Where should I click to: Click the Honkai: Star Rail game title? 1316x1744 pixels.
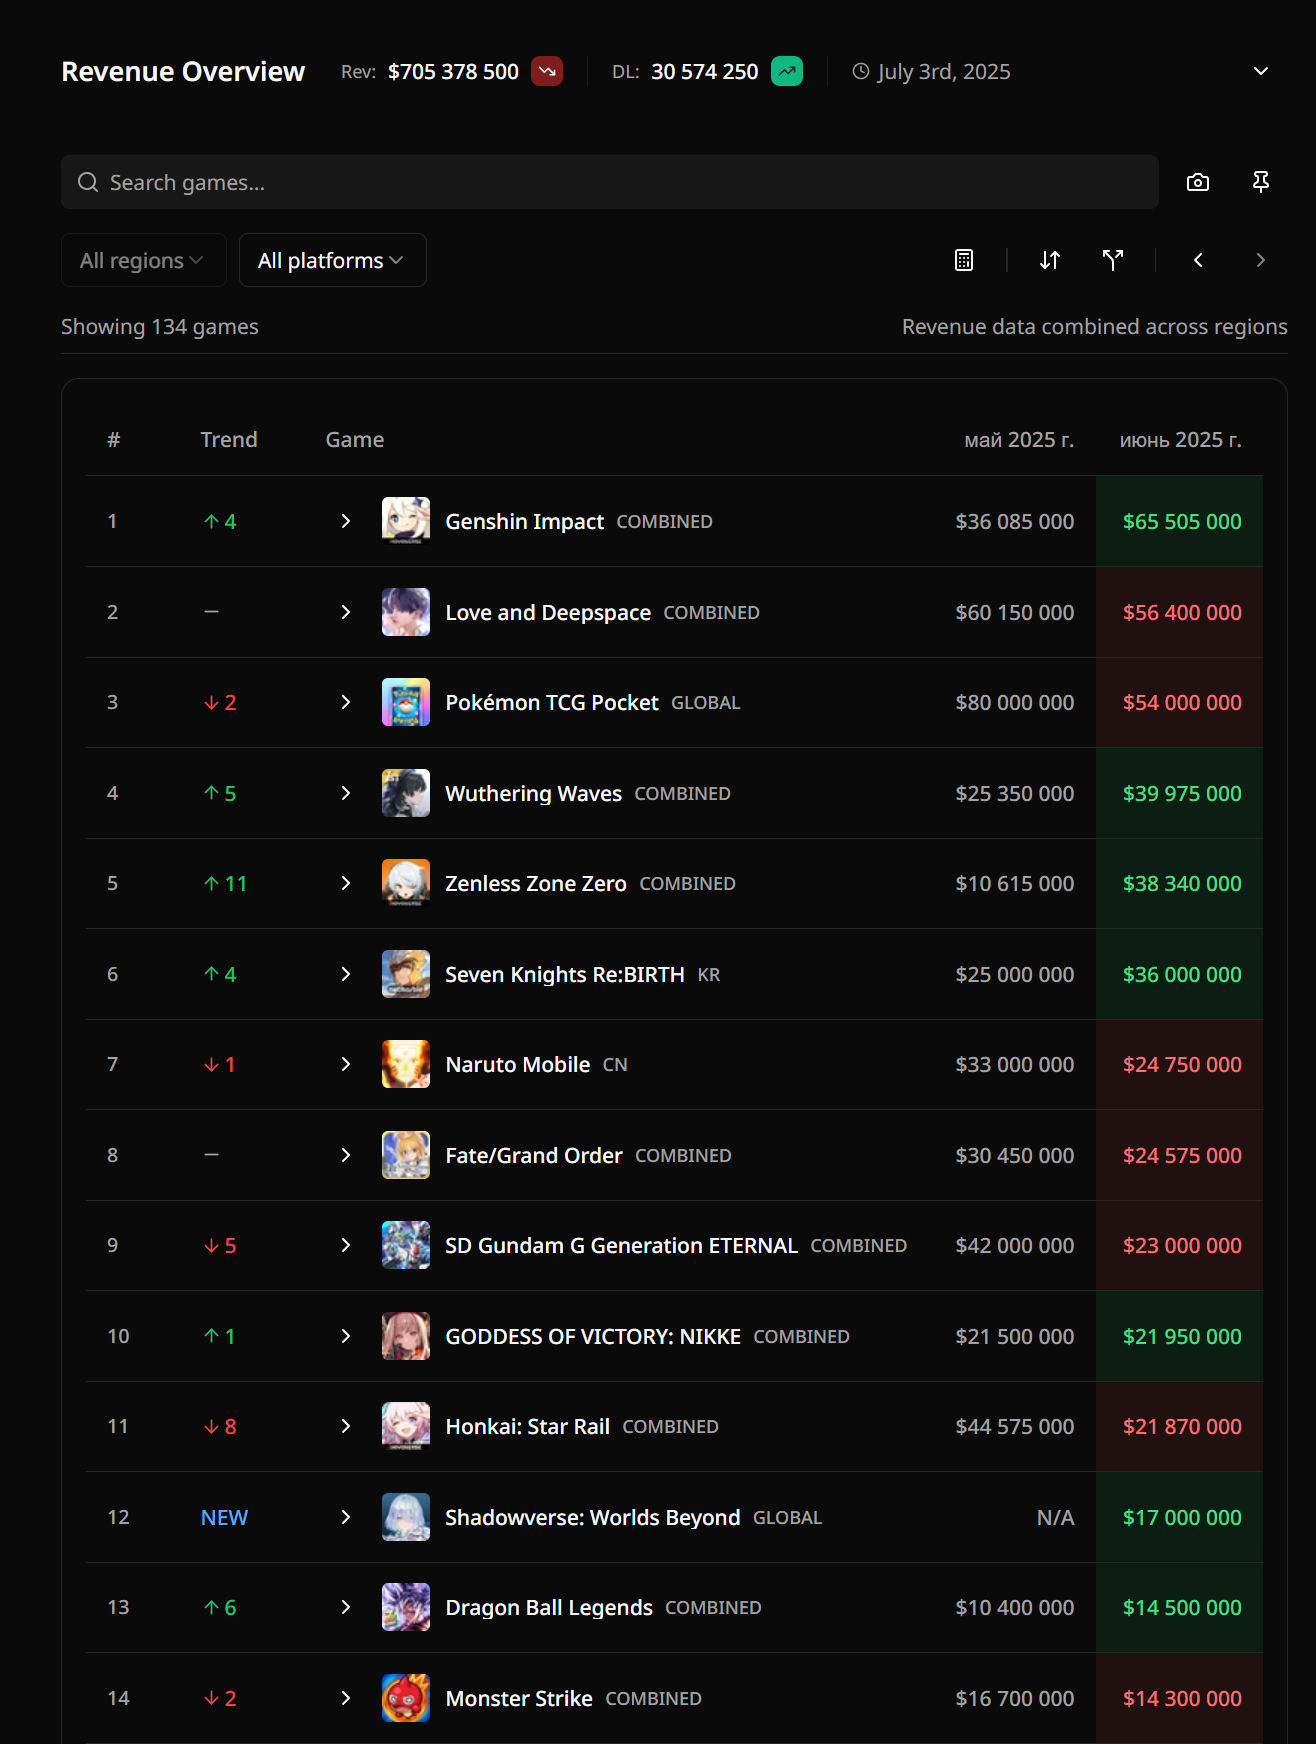click(528, 1426)
